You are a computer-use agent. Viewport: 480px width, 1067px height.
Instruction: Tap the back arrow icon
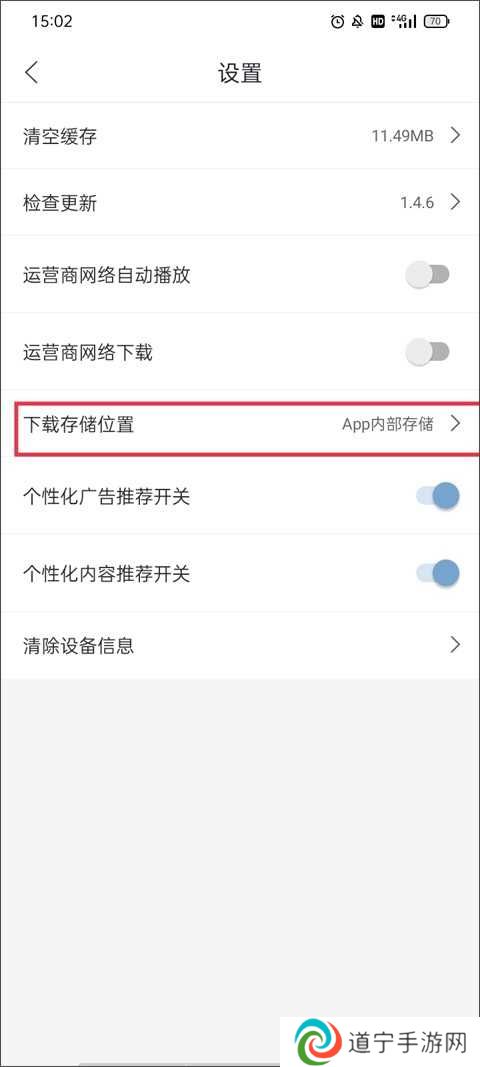pyautogui.click(x=31, y=72)
